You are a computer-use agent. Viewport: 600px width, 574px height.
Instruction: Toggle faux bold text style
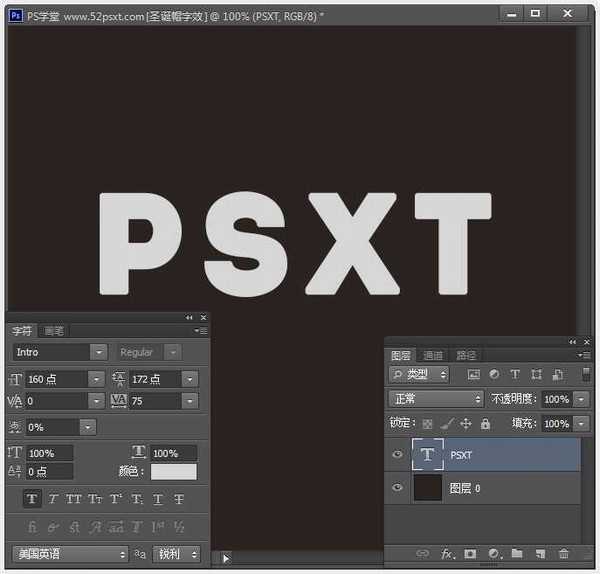(x=32, y=499)
